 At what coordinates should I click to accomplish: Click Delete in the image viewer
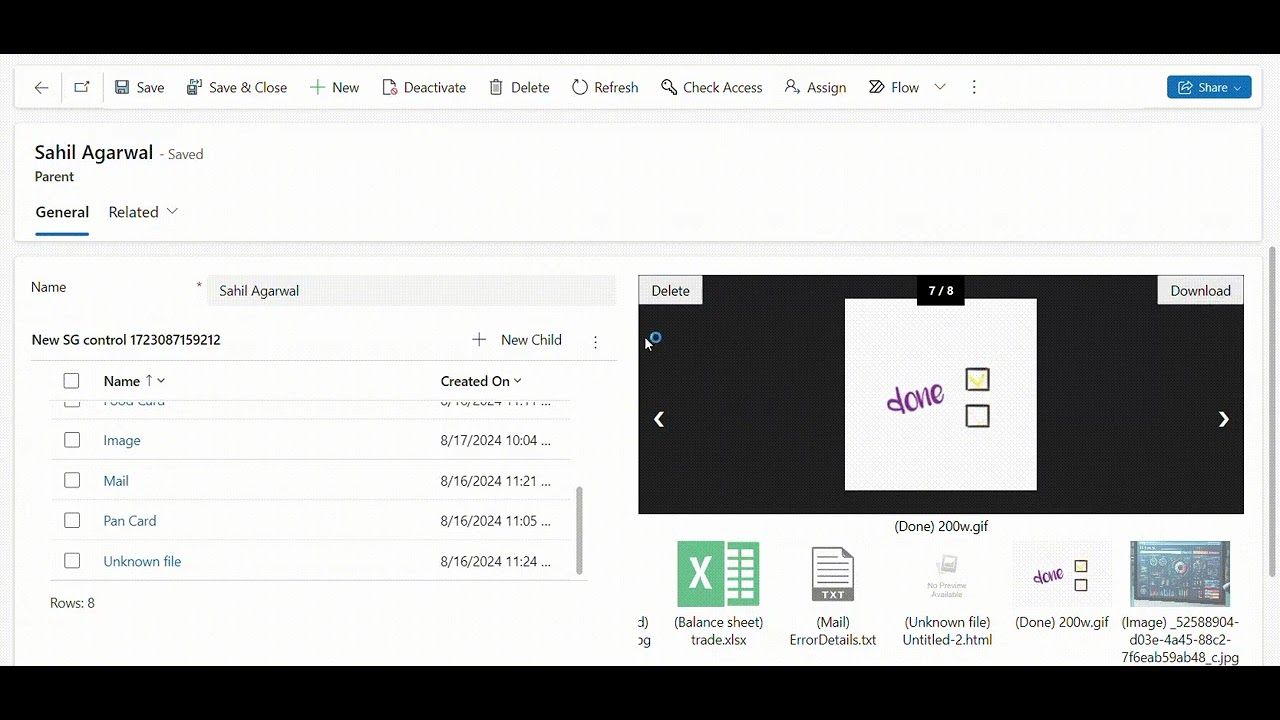[x=670, y=291]
